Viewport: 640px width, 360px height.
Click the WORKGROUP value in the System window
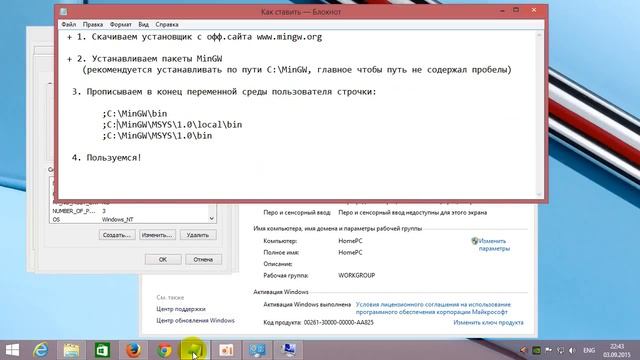356,276
